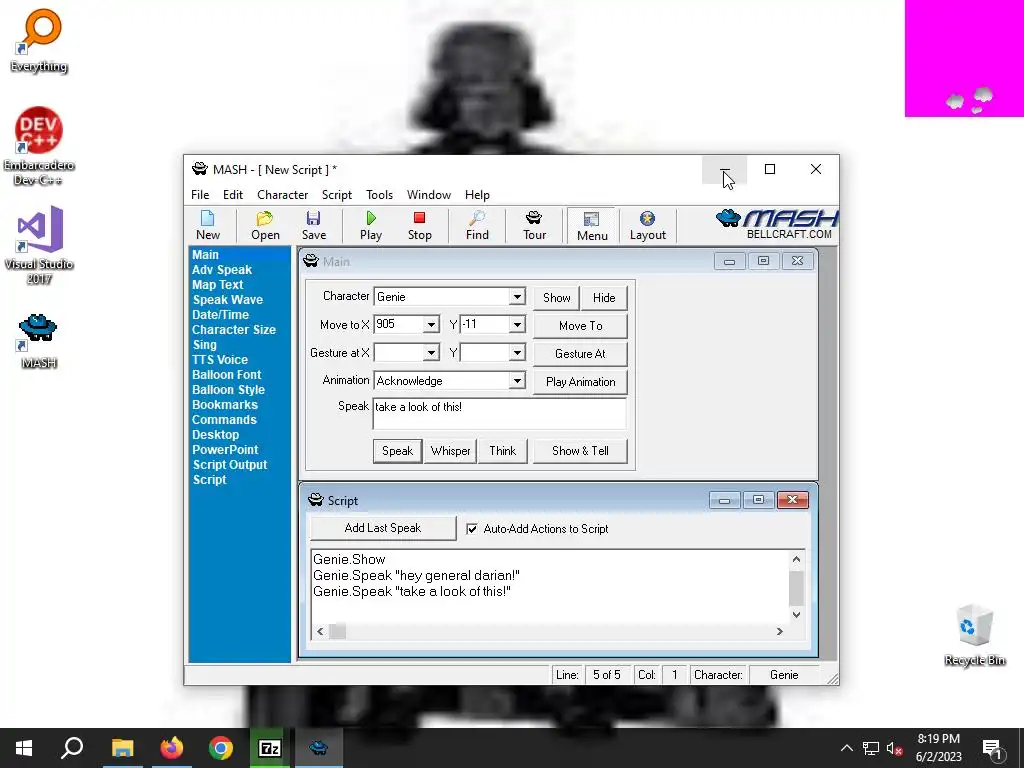Click the Show character button
Image resolution: width=1024 pixels, height=768 pixels.
click(556, 298)
